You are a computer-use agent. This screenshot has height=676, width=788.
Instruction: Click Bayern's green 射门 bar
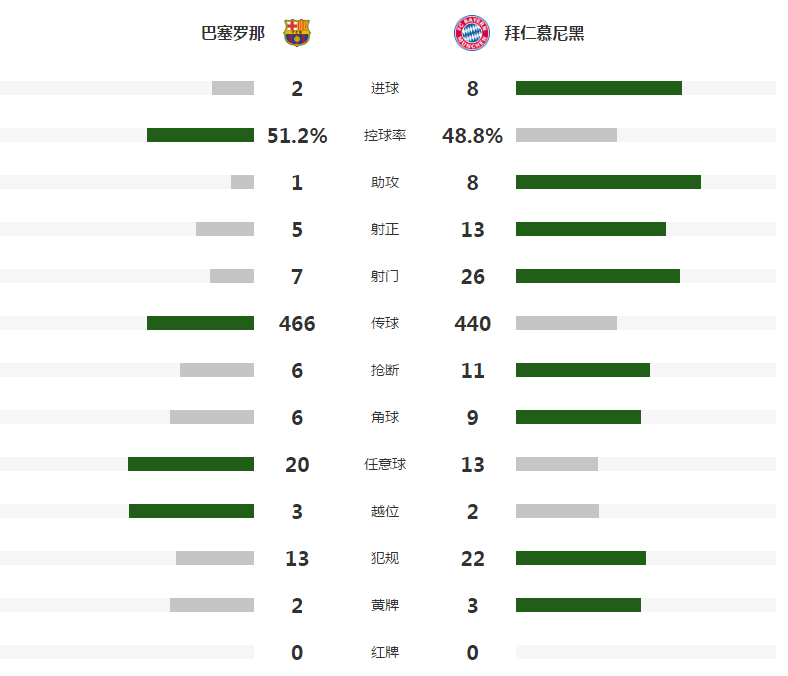click(x=597, y=276)
